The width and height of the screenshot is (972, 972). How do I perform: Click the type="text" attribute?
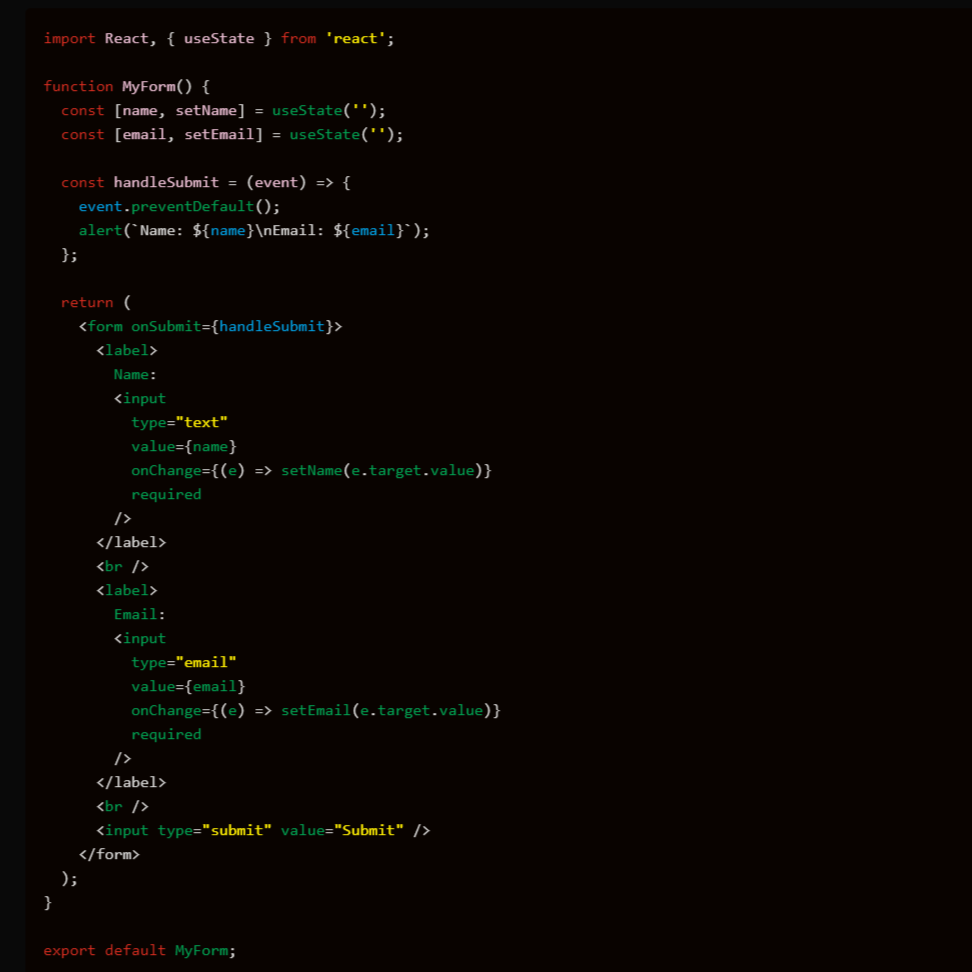coord(179,423)
